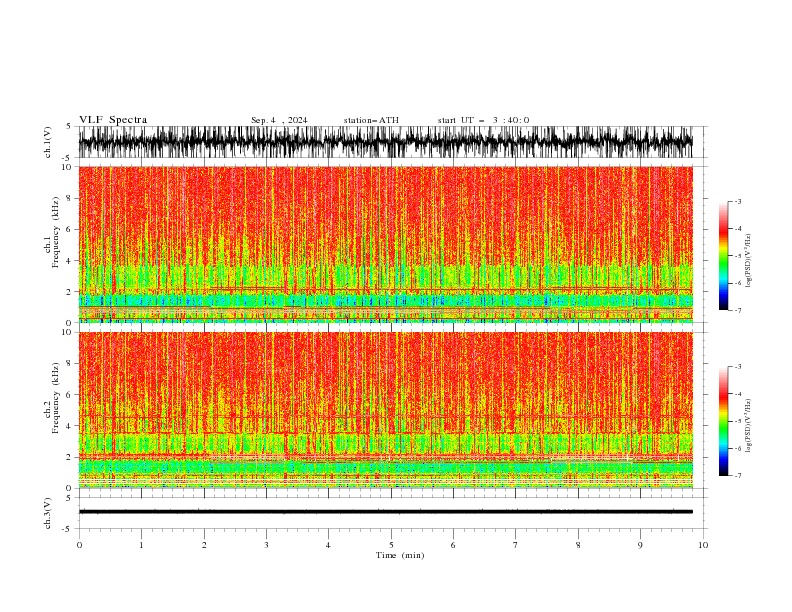Click the "VLF Spectra" plot title
This screenshot has width=792, height=612.
click(x=113, y=120)
